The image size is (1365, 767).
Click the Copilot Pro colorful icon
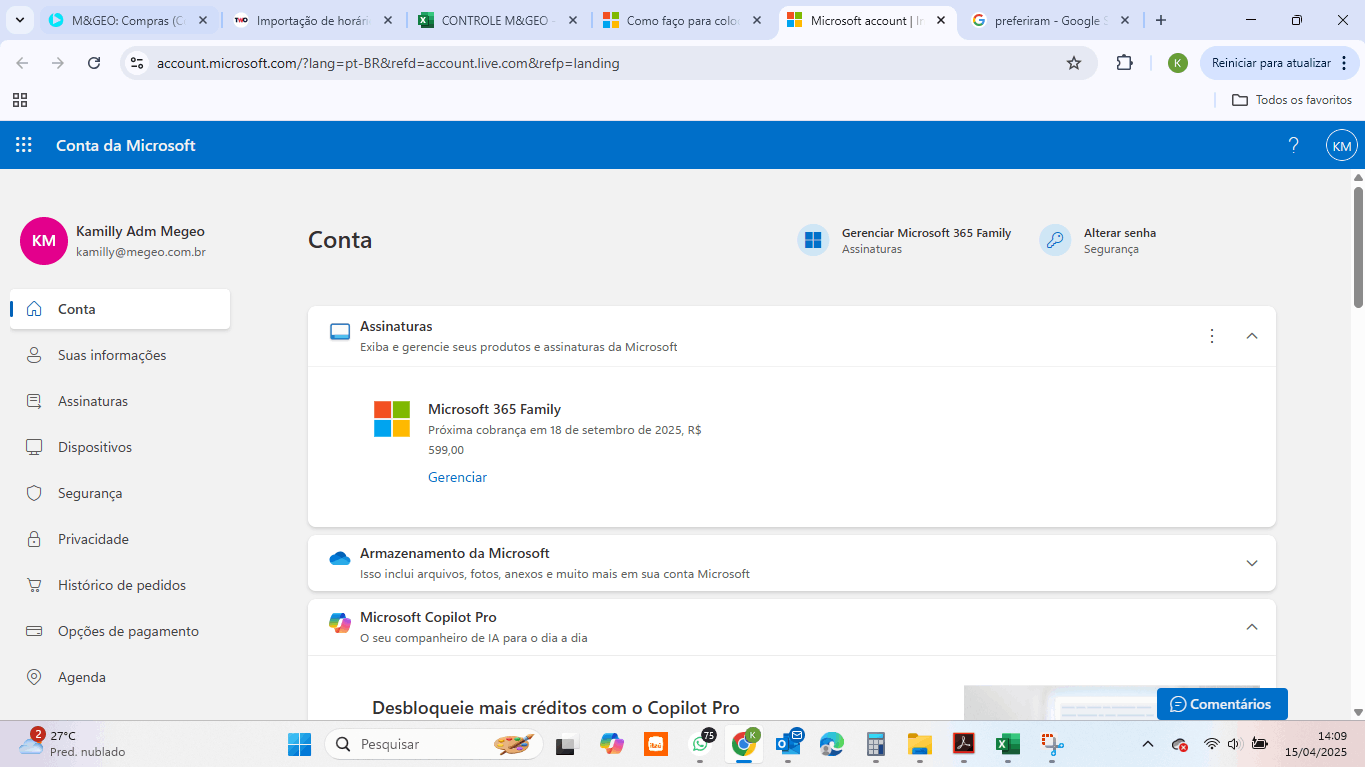pos(340,623)
